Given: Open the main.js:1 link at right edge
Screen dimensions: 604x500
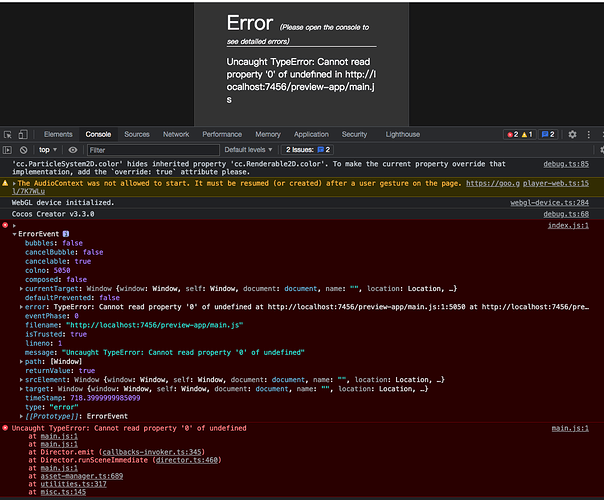Looking at the screenshot, I should point(570,428).
